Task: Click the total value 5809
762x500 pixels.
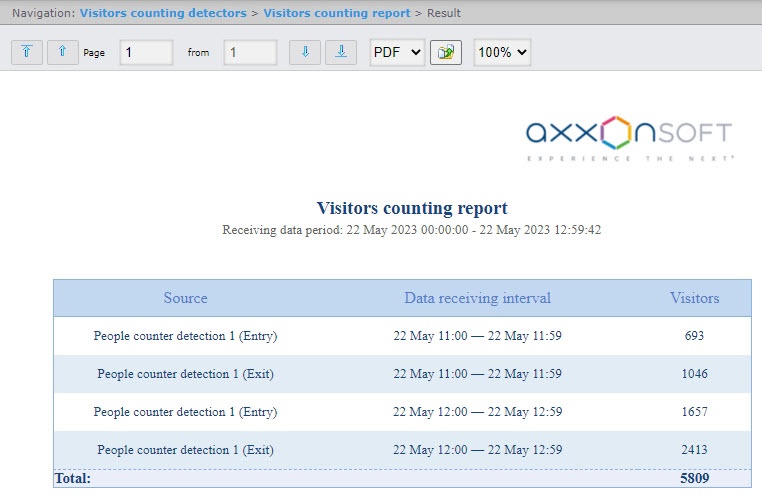Action: point(694,478)
